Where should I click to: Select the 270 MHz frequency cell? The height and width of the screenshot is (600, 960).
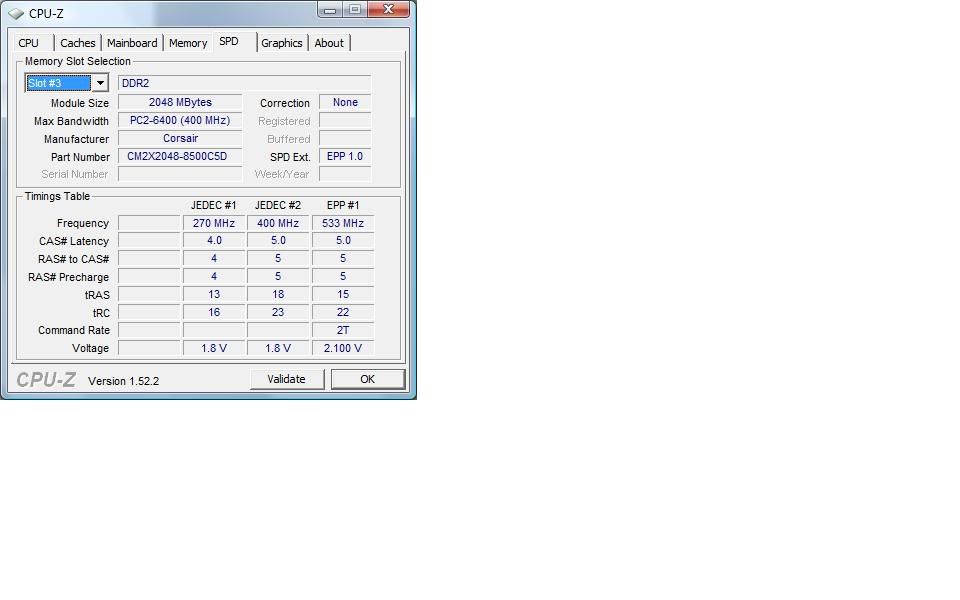click(214, 223)
